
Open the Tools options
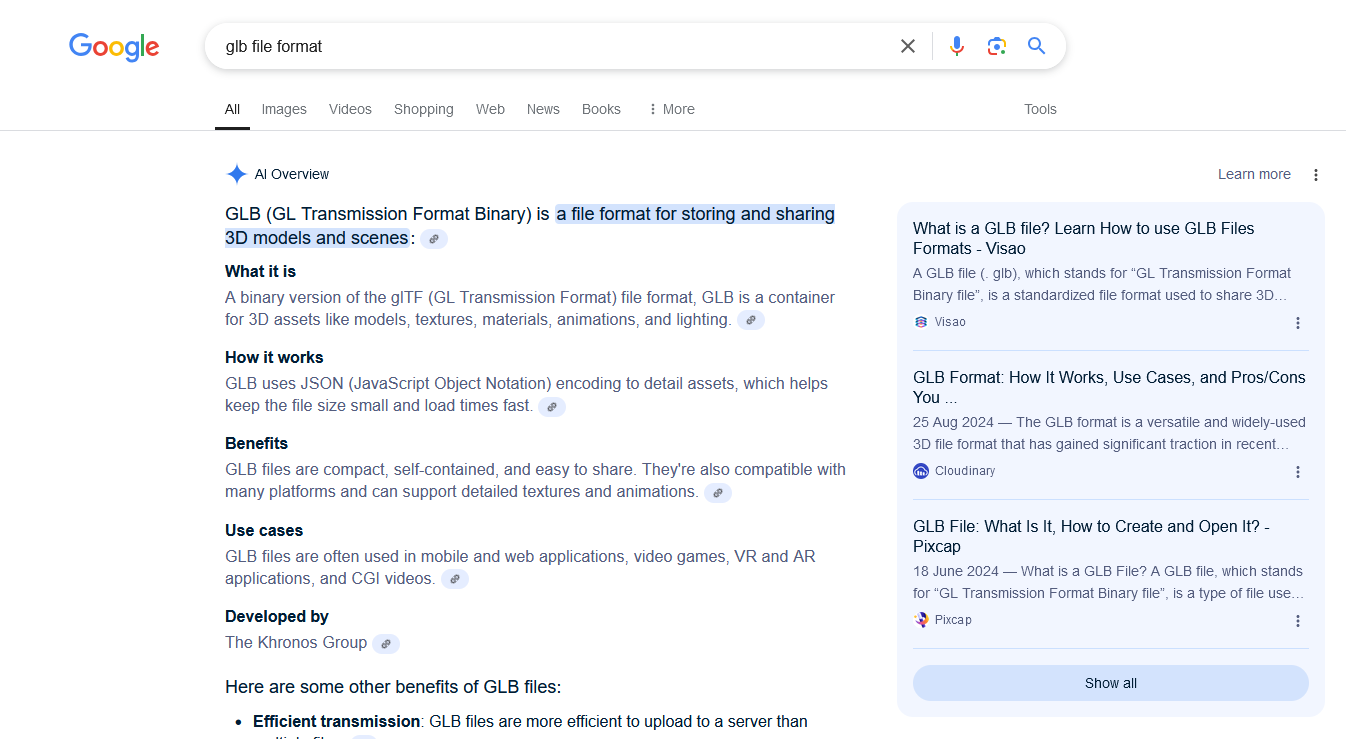click(1040, 109)
